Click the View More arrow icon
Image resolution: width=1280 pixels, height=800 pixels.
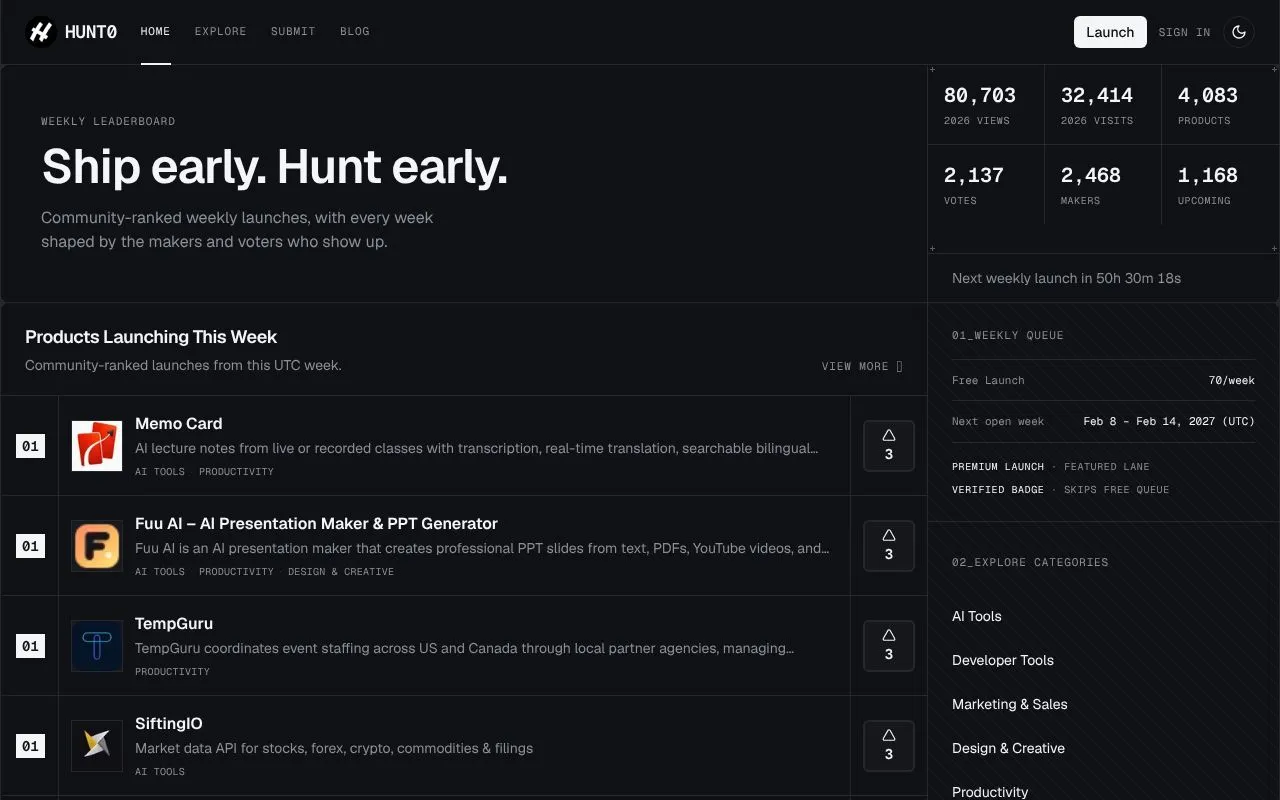(899, 366)
